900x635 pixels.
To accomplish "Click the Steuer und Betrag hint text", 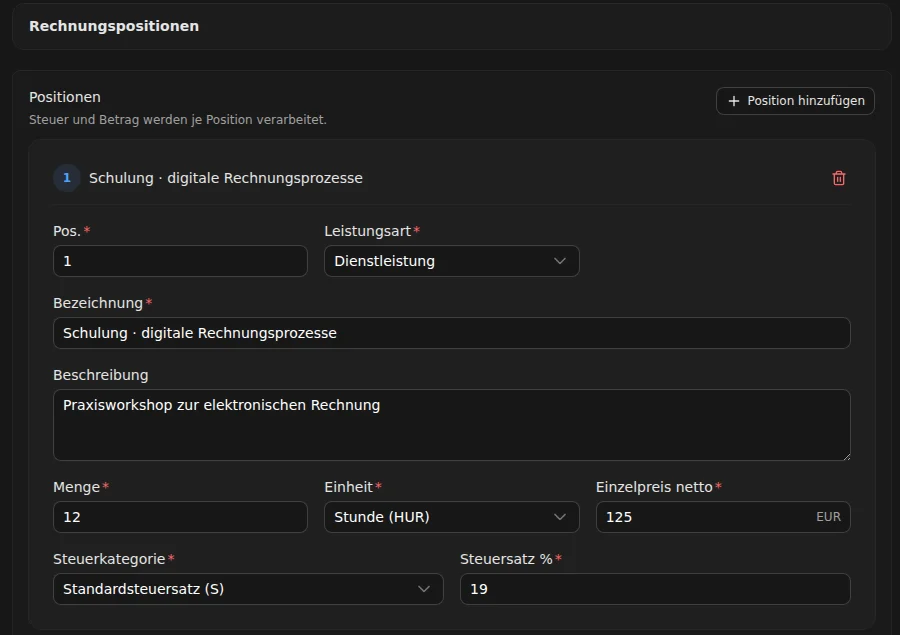I will [x=177, y=120].
